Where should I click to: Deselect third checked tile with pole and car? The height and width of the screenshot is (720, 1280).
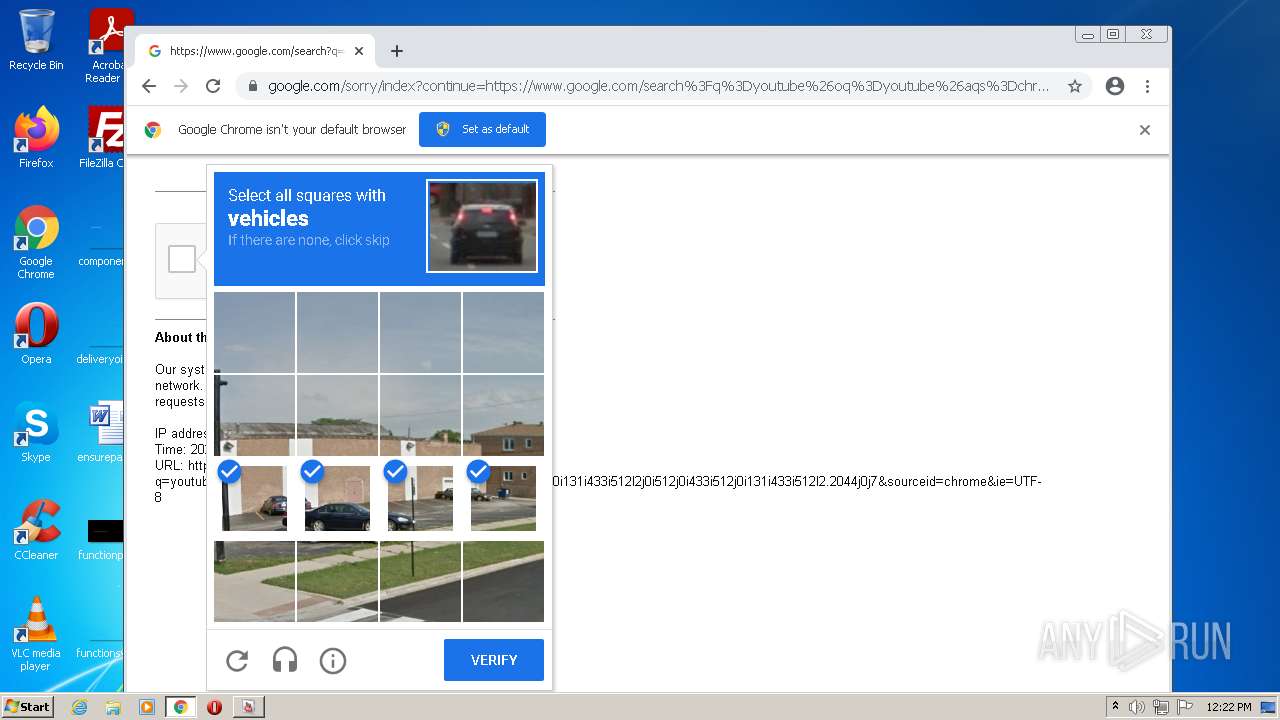pos(420,498)
